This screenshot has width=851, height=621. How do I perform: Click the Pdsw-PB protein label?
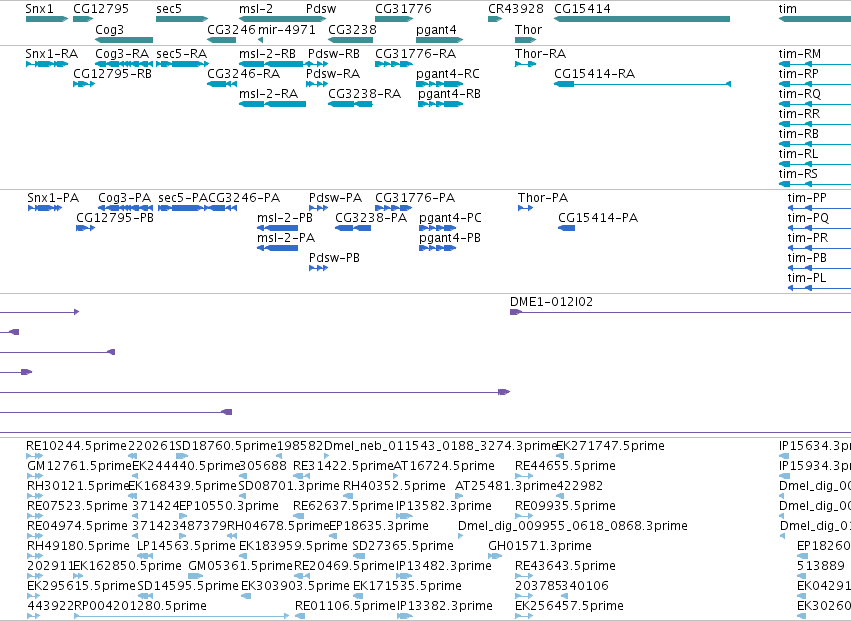tap(334, 258)
